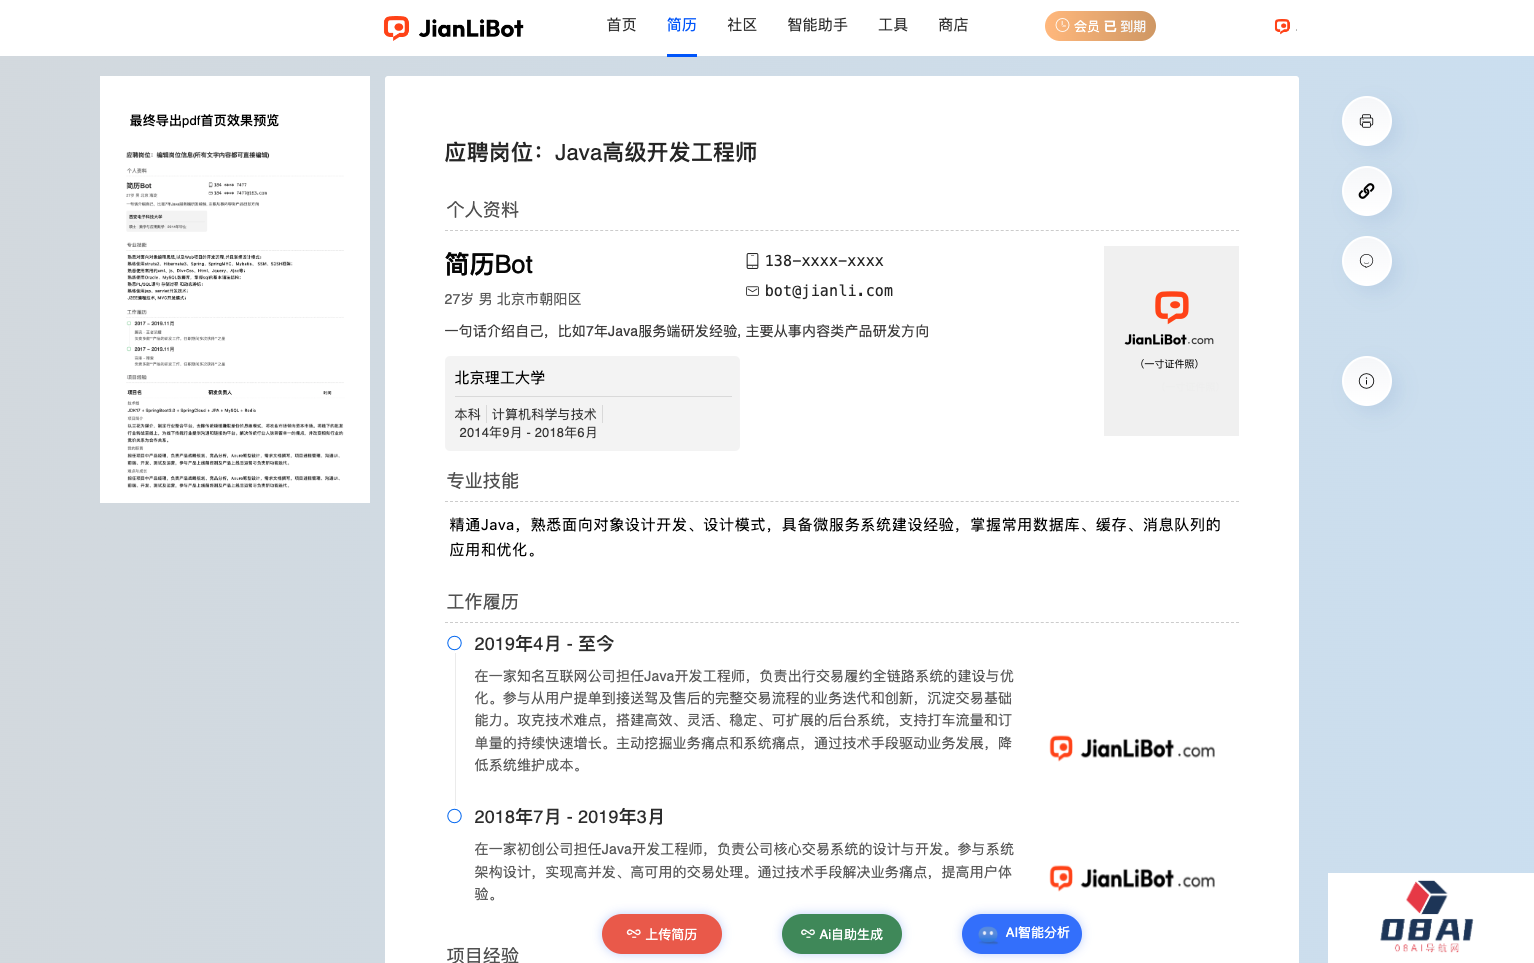Screen dimensions: 1534x963
Task: Open the 社区 menu item
Action: click(x=741, y=25)
